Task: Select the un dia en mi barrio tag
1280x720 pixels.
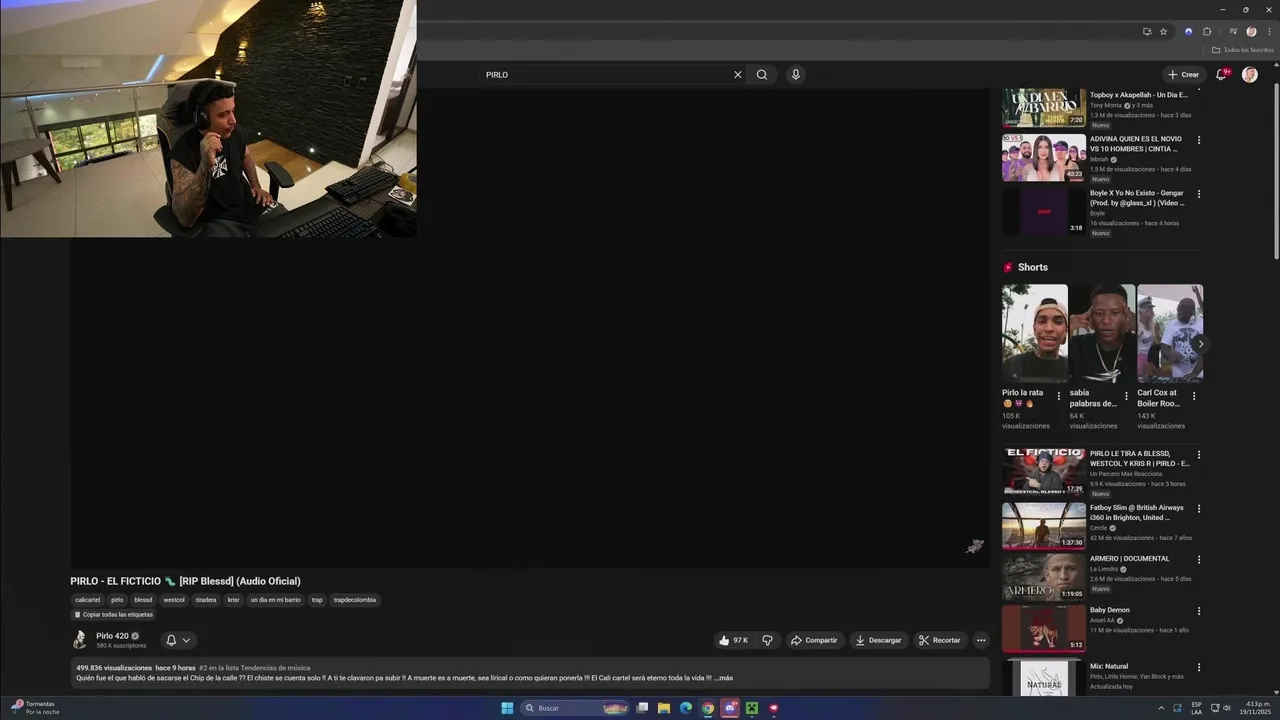Action: coord(275,600)
